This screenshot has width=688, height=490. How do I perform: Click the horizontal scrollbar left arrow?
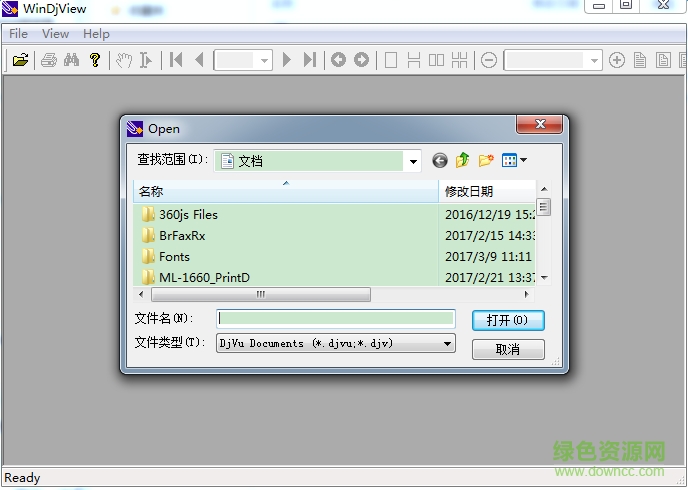141,294
